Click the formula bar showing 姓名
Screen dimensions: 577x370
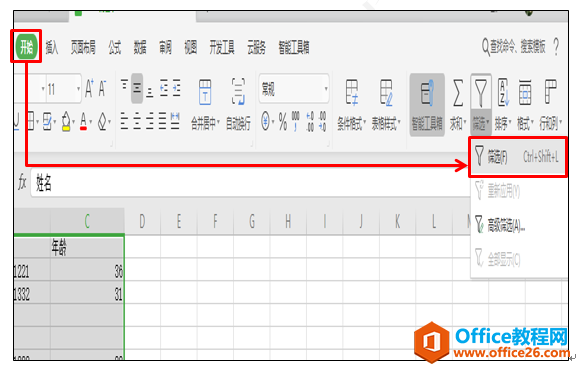pos(250,183)
